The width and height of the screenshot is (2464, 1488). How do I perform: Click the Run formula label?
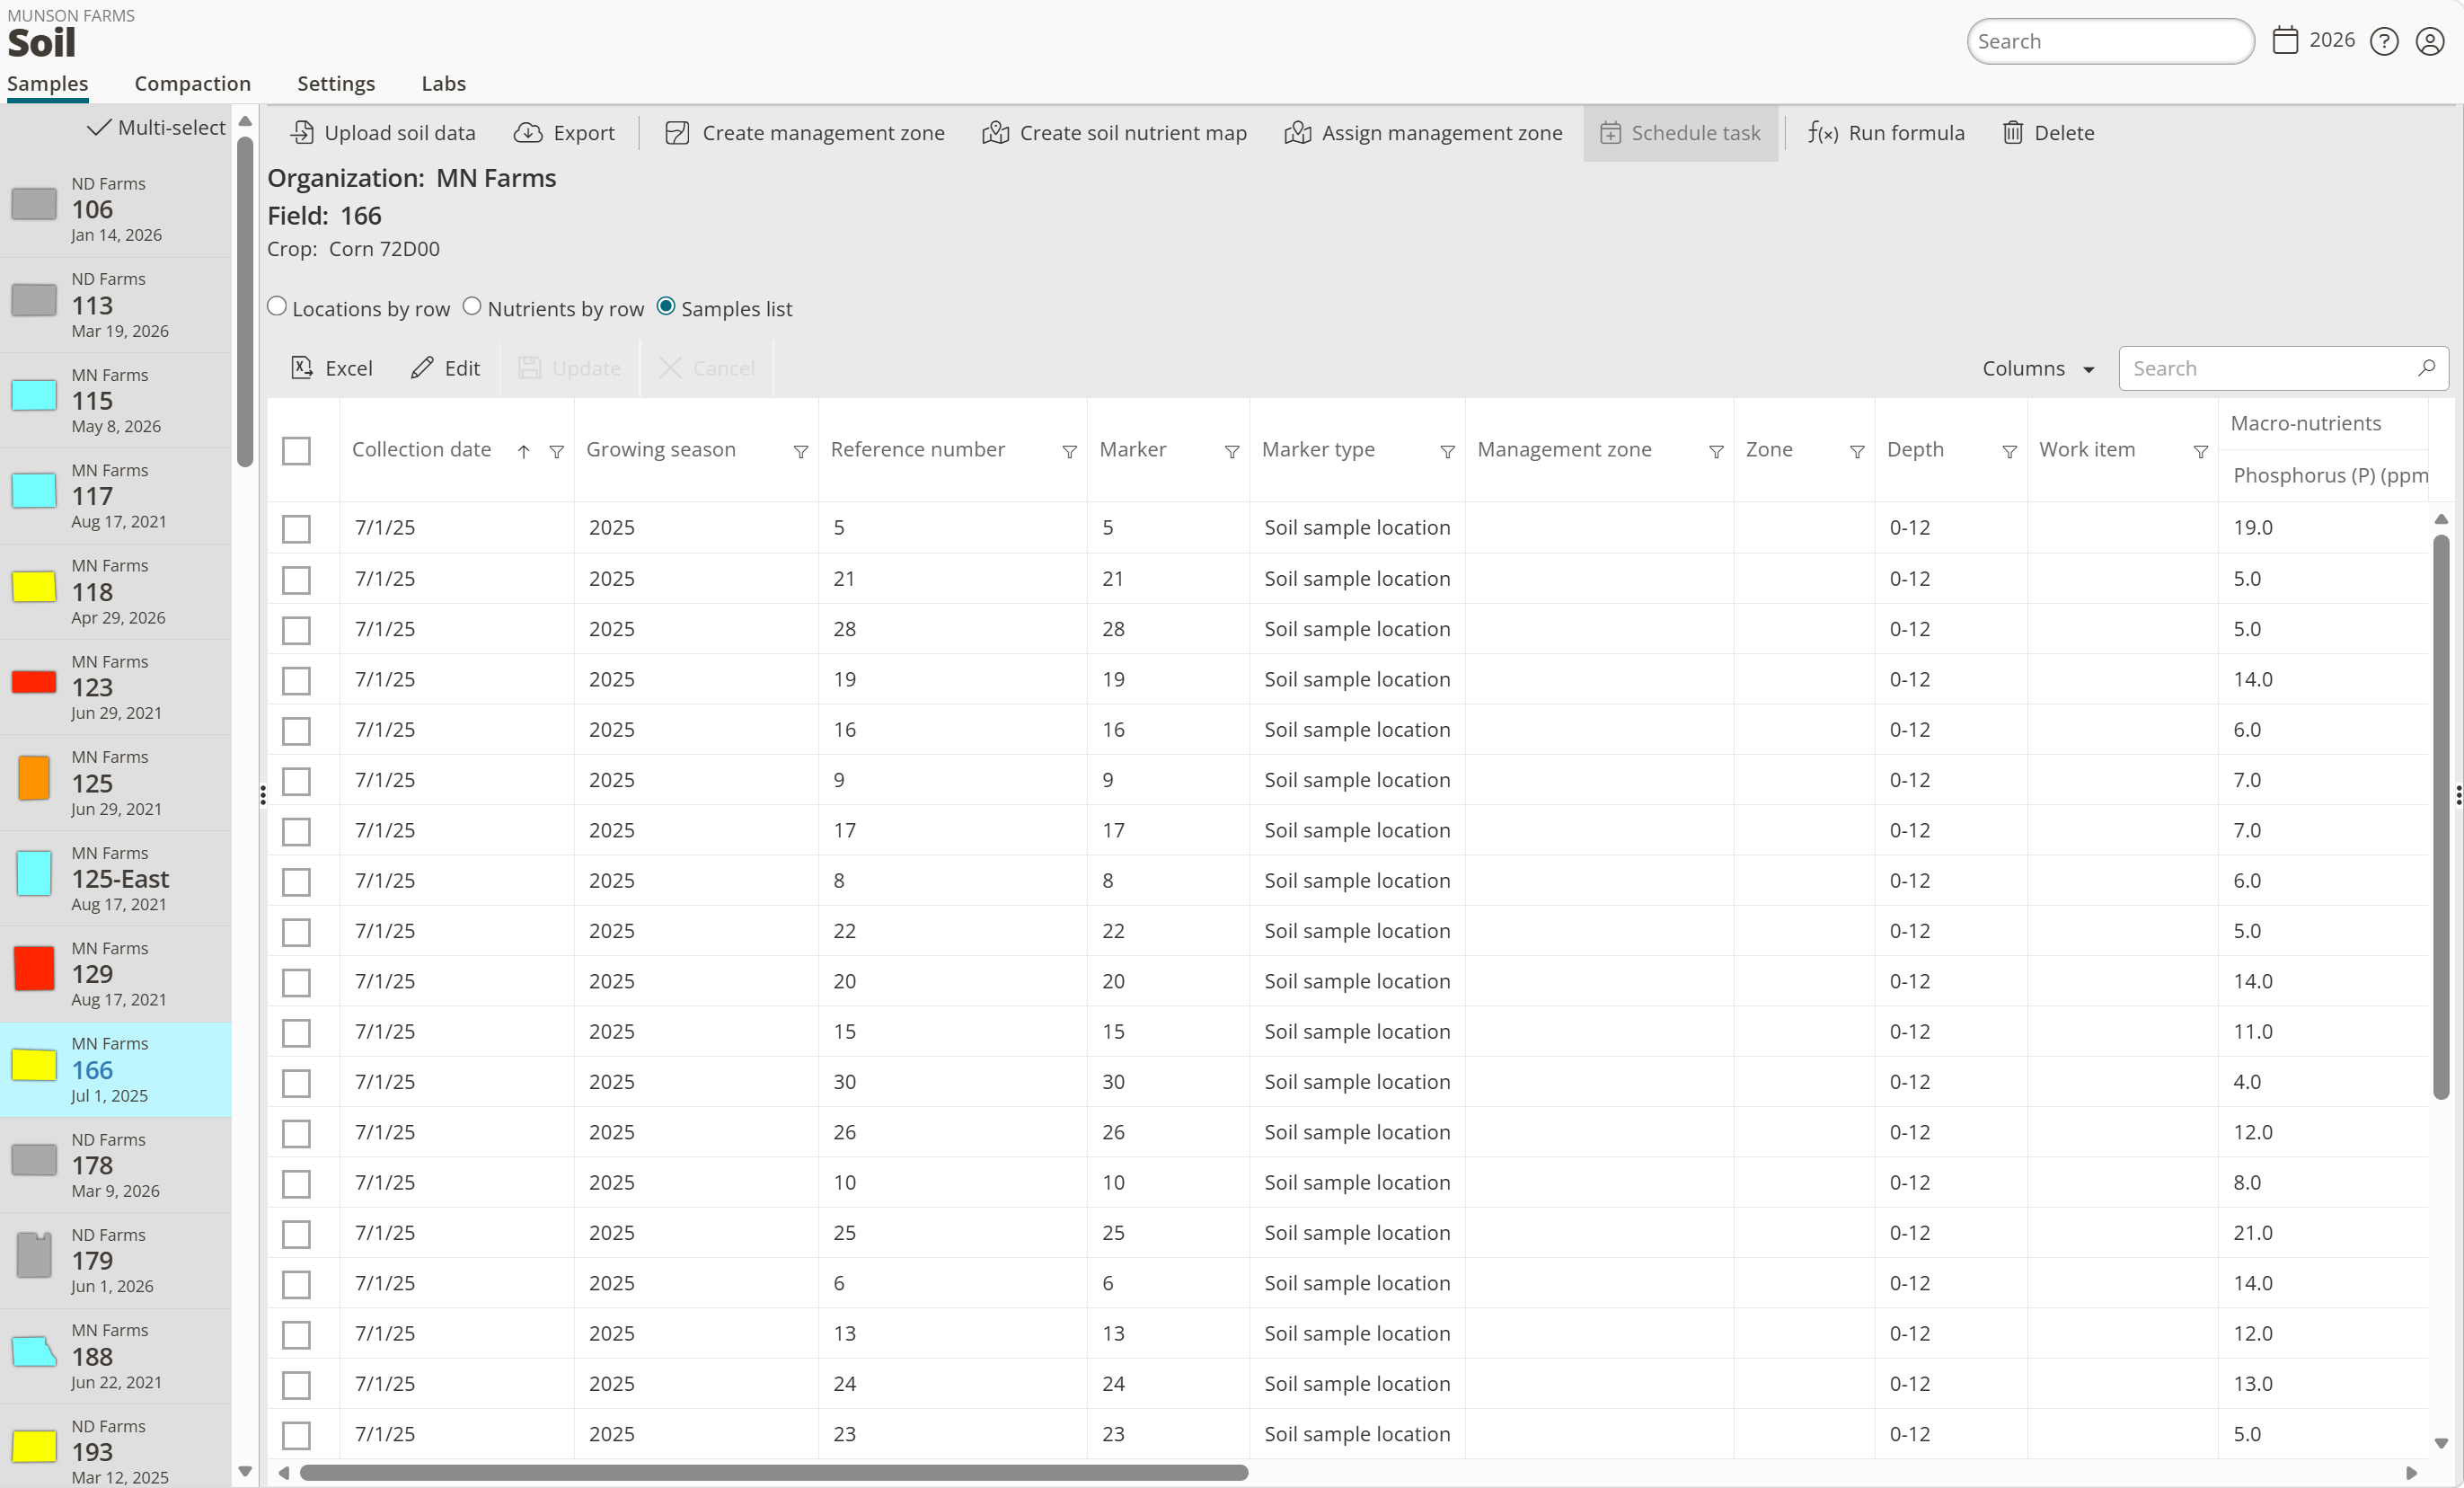(x=1906, y=133)
